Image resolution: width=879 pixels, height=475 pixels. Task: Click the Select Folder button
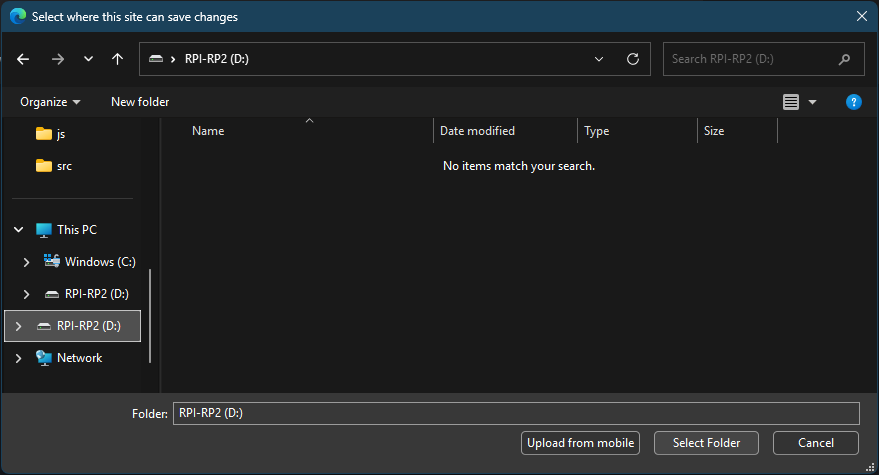pyautogui.click(x=706, y=443)
